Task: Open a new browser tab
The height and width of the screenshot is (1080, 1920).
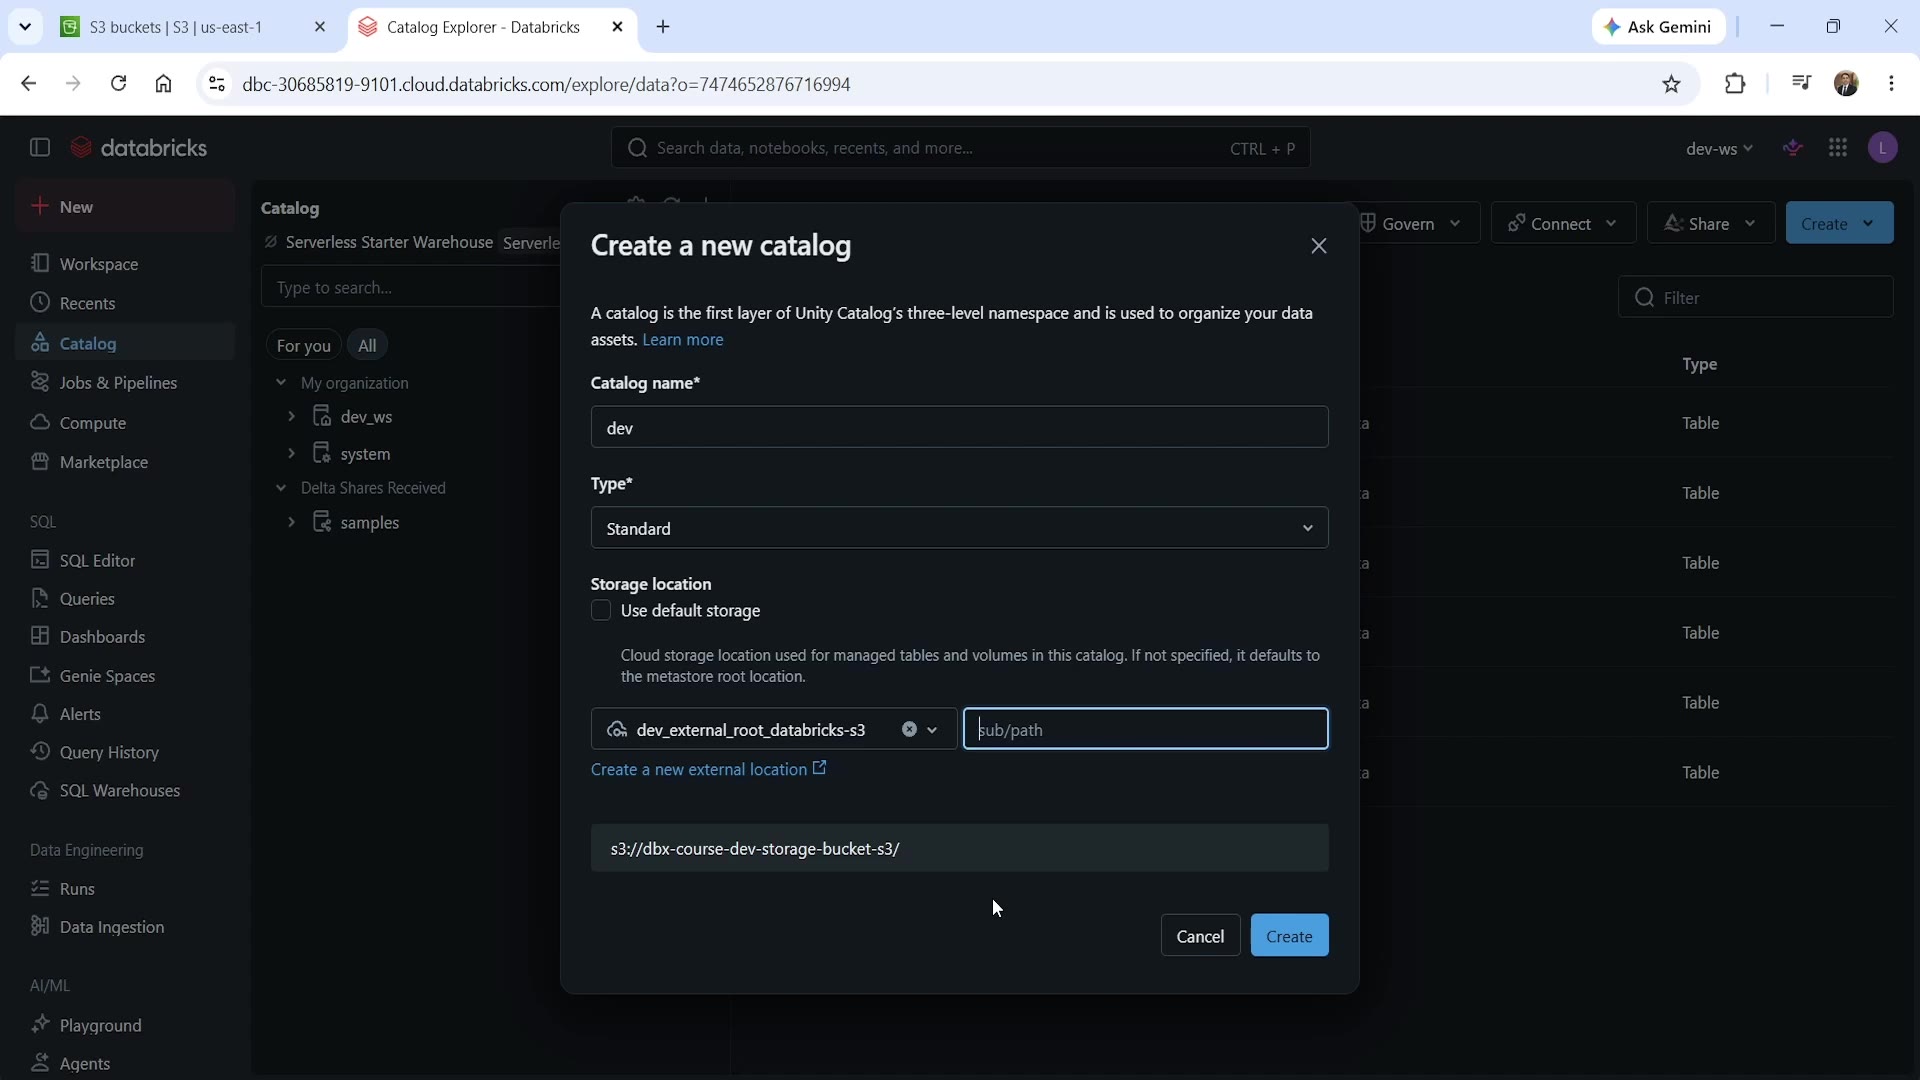Action: click(663, 27)
